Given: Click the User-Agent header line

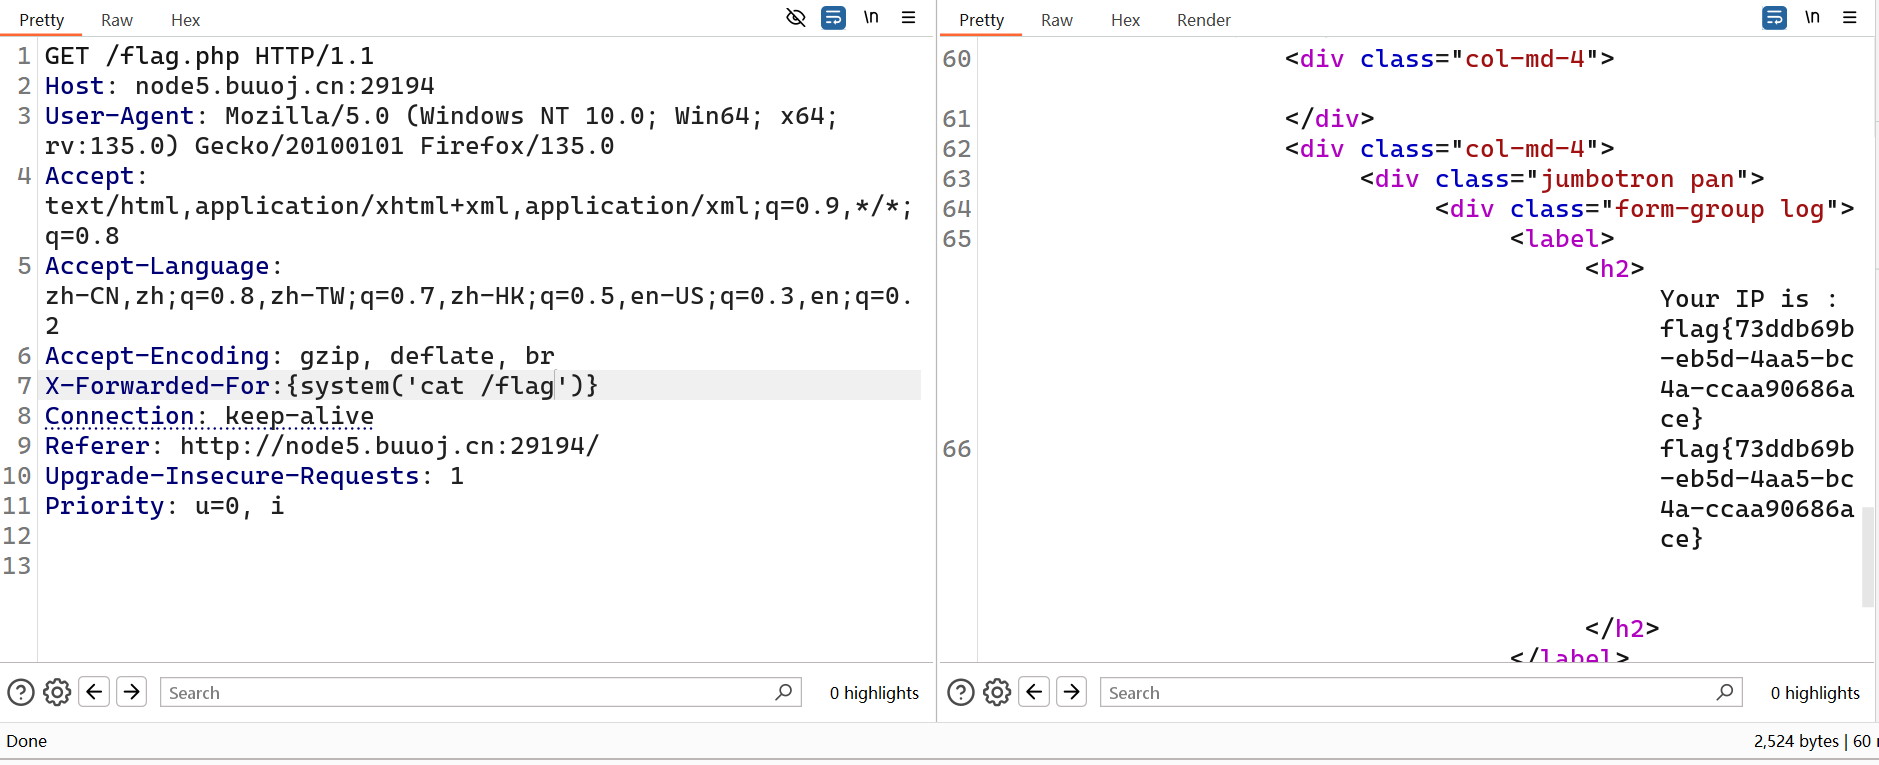Looking at the screenshot, I should pos(441,131).
